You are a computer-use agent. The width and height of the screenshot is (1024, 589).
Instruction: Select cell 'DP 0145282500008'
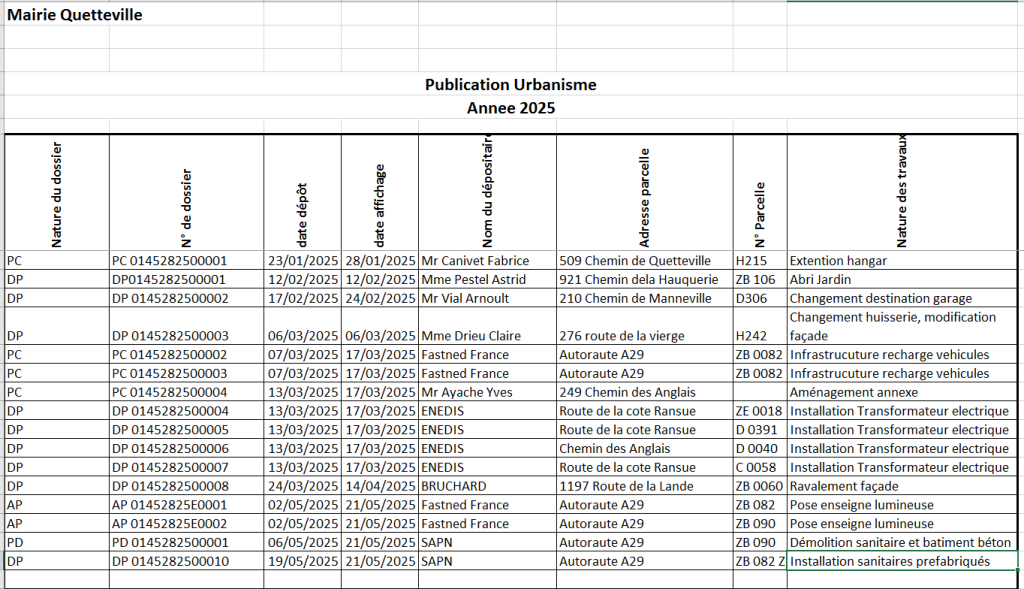(x=187, y=486)
